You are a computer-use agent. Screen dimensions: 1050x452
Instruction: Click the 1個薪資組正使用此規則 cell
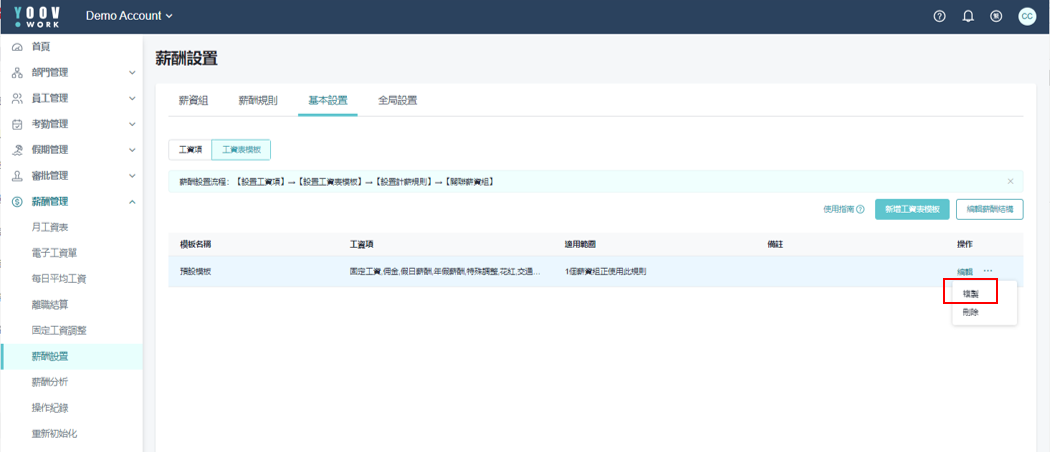(x=605, y=271)
